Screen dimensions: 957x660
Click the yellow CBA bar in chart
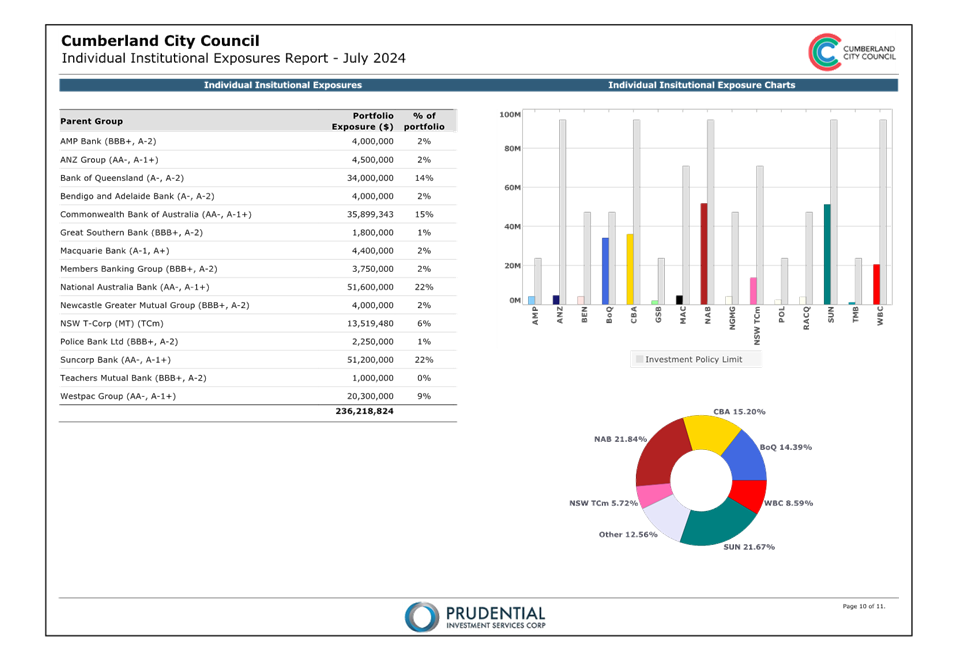(x=630, y=269)
